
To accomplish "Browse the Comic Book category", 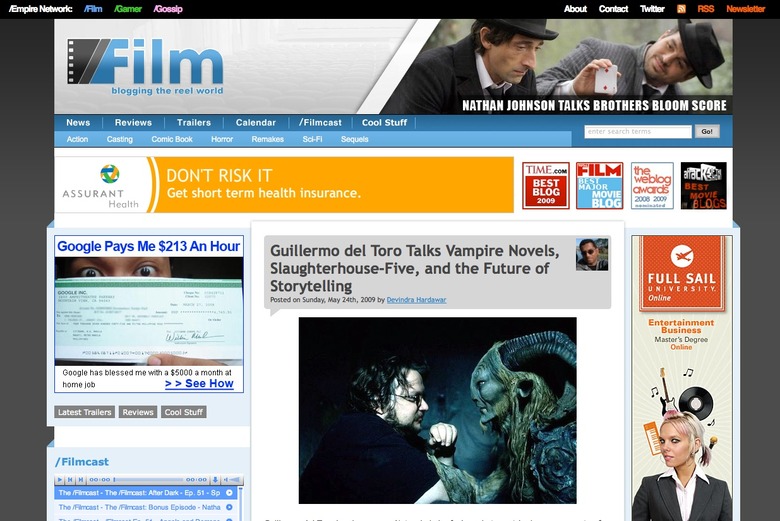I will (172, 139).
